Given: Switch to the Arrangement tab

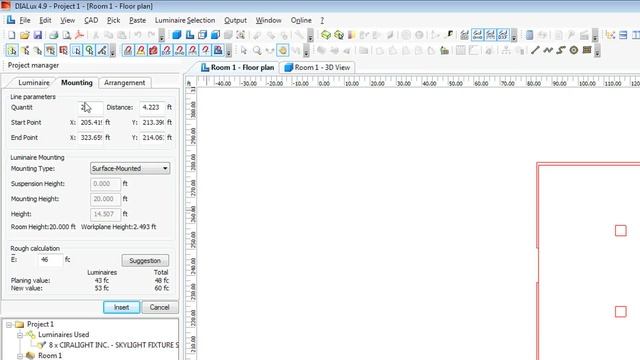Looking at the screenshot, I should 124,82.
